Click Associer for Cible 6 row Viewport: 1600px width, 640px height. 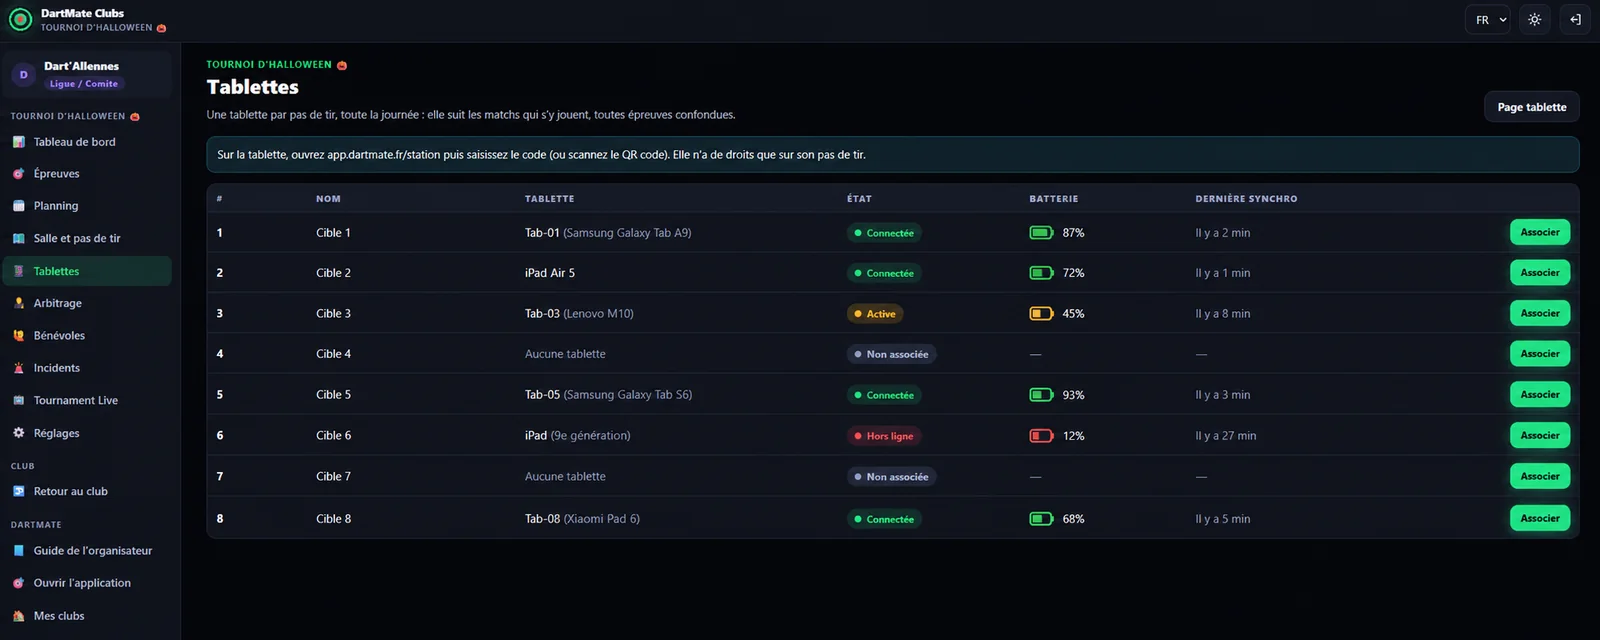pyautogui.click(x=1540, y=435)
